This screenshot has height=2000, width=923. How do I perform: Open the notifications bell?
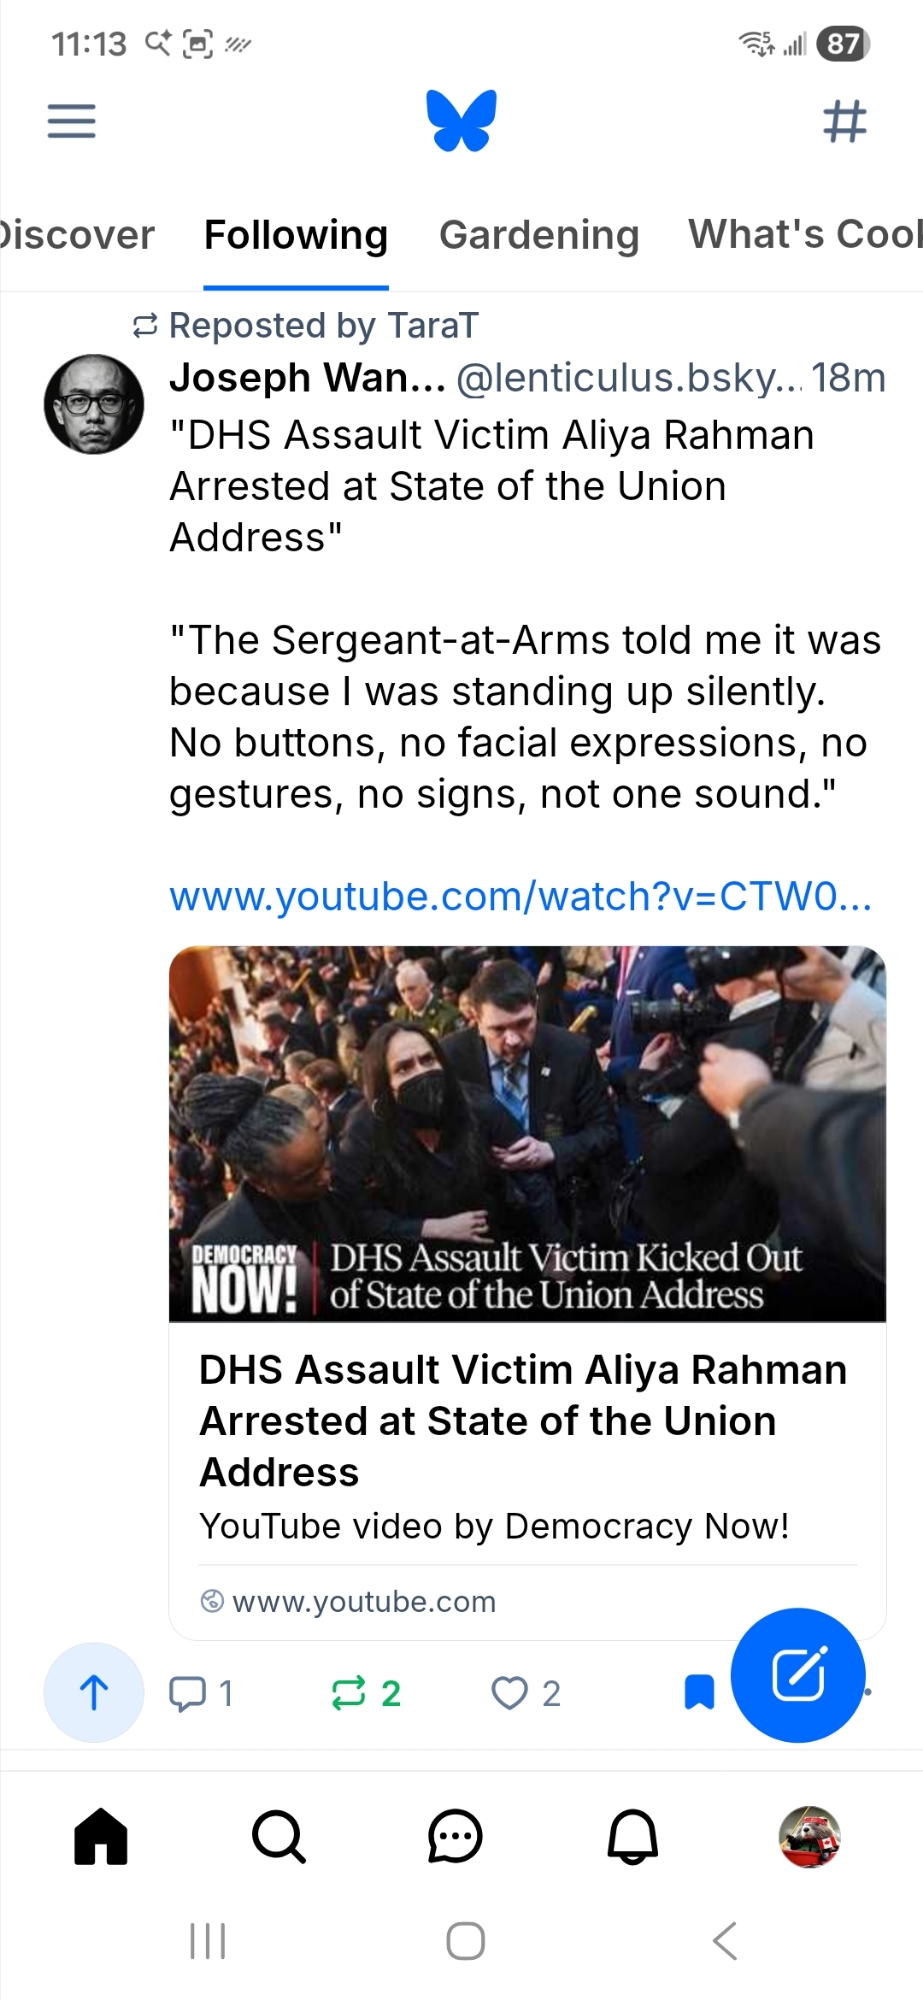point(633,1837)
